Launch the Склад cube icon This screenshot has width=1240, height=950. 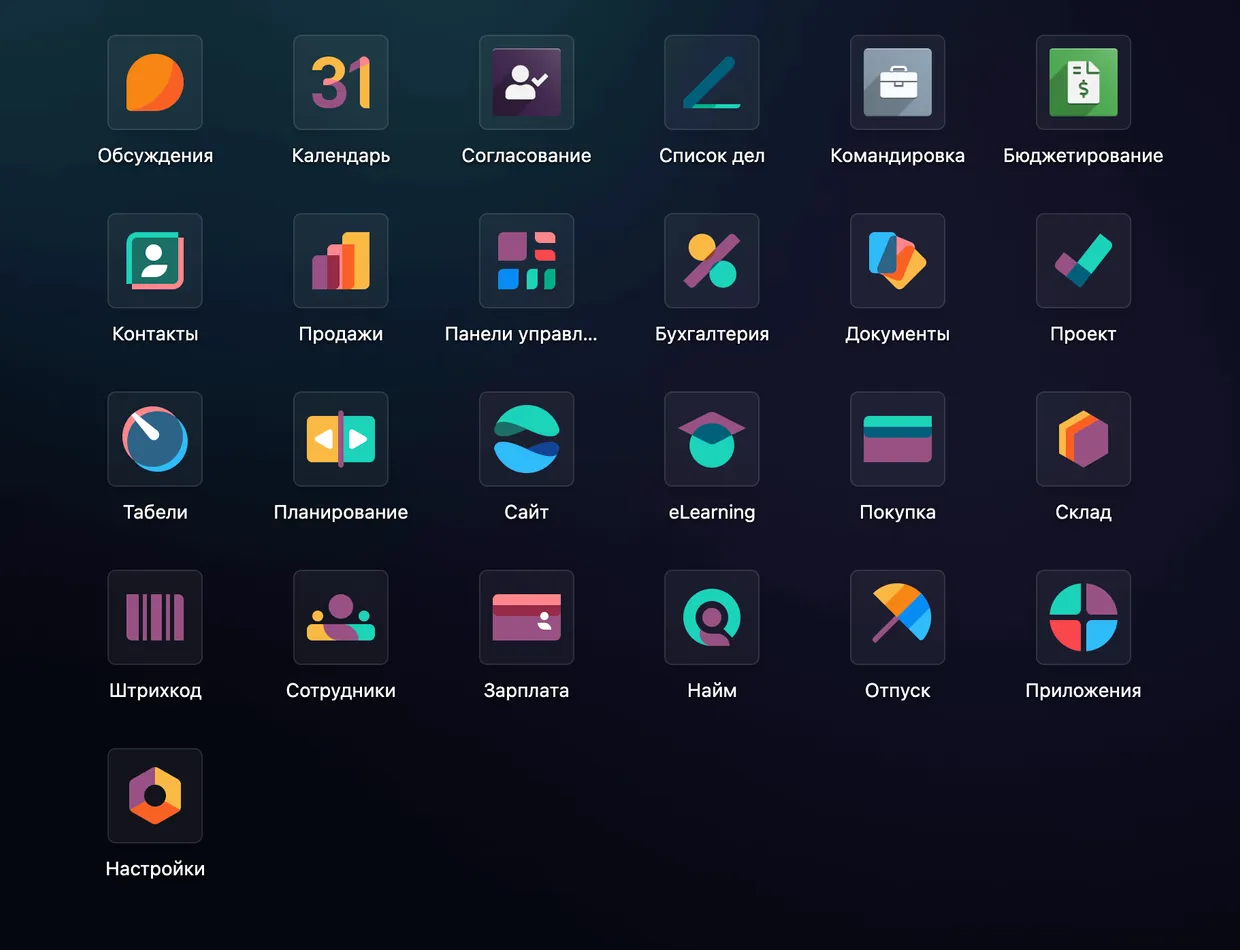(x=1083, y=439)
